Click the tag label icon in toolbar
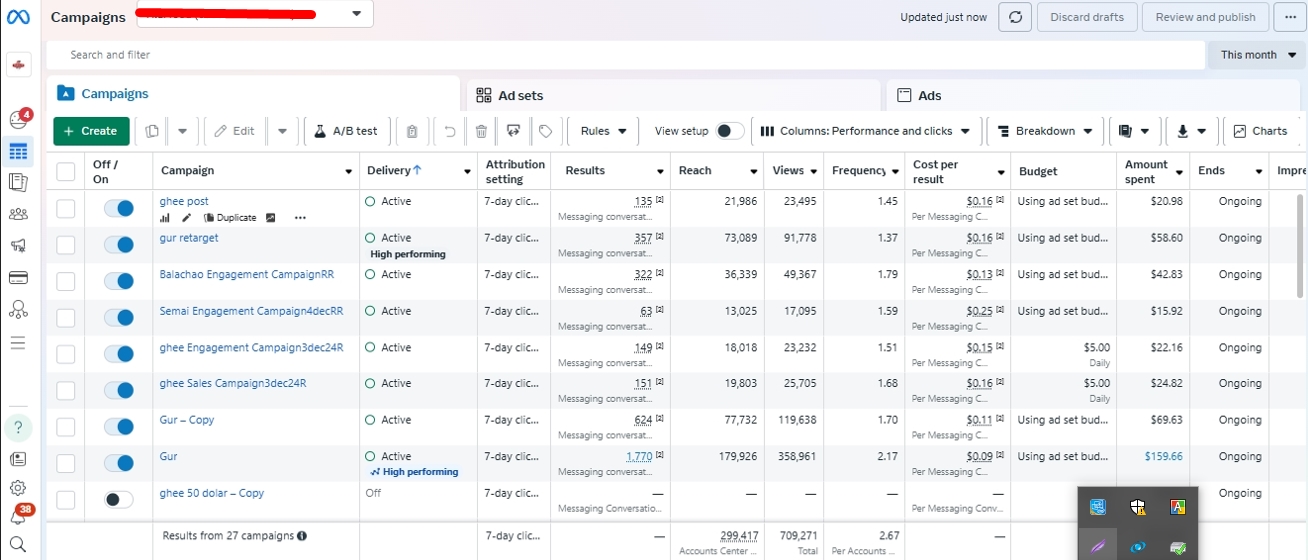Image resolution: width=1308 pixels, height=560 pixels. point(545,131)
